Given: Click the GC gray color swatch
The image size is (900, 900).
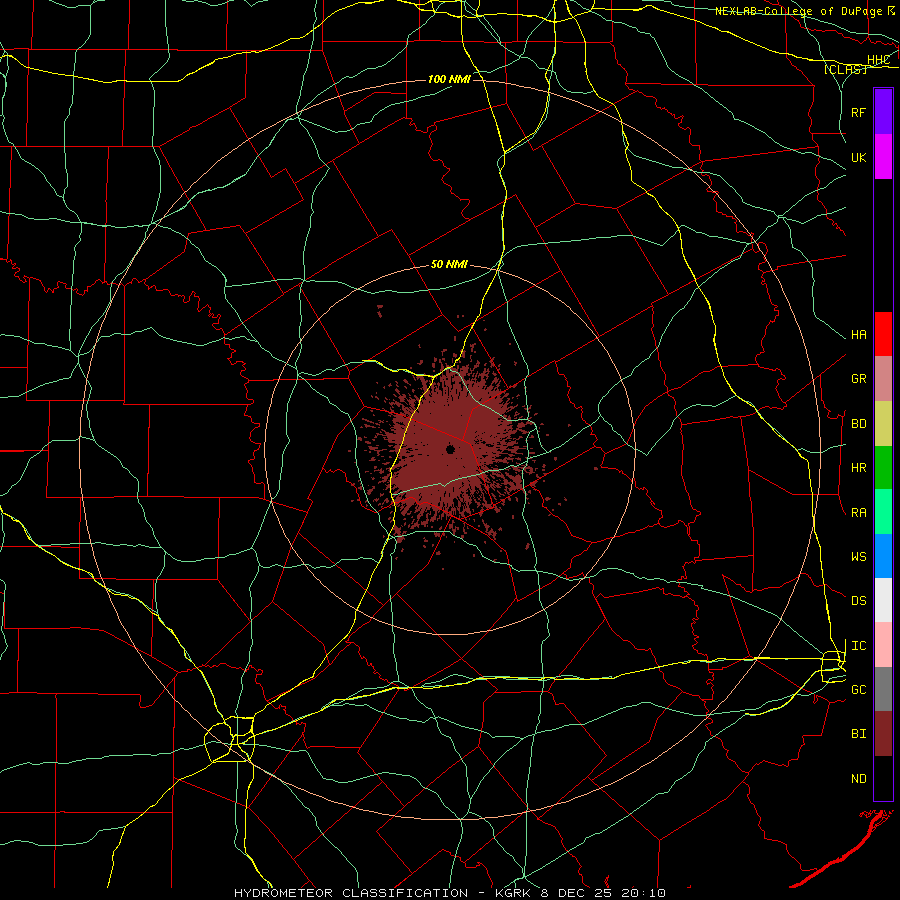Looking at the screenshot, I should (883, 689).
